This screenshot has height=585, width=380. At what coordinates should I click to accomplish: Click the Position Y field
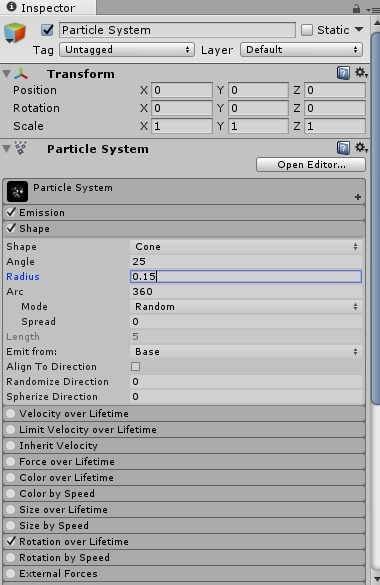(x=258, y=90)
